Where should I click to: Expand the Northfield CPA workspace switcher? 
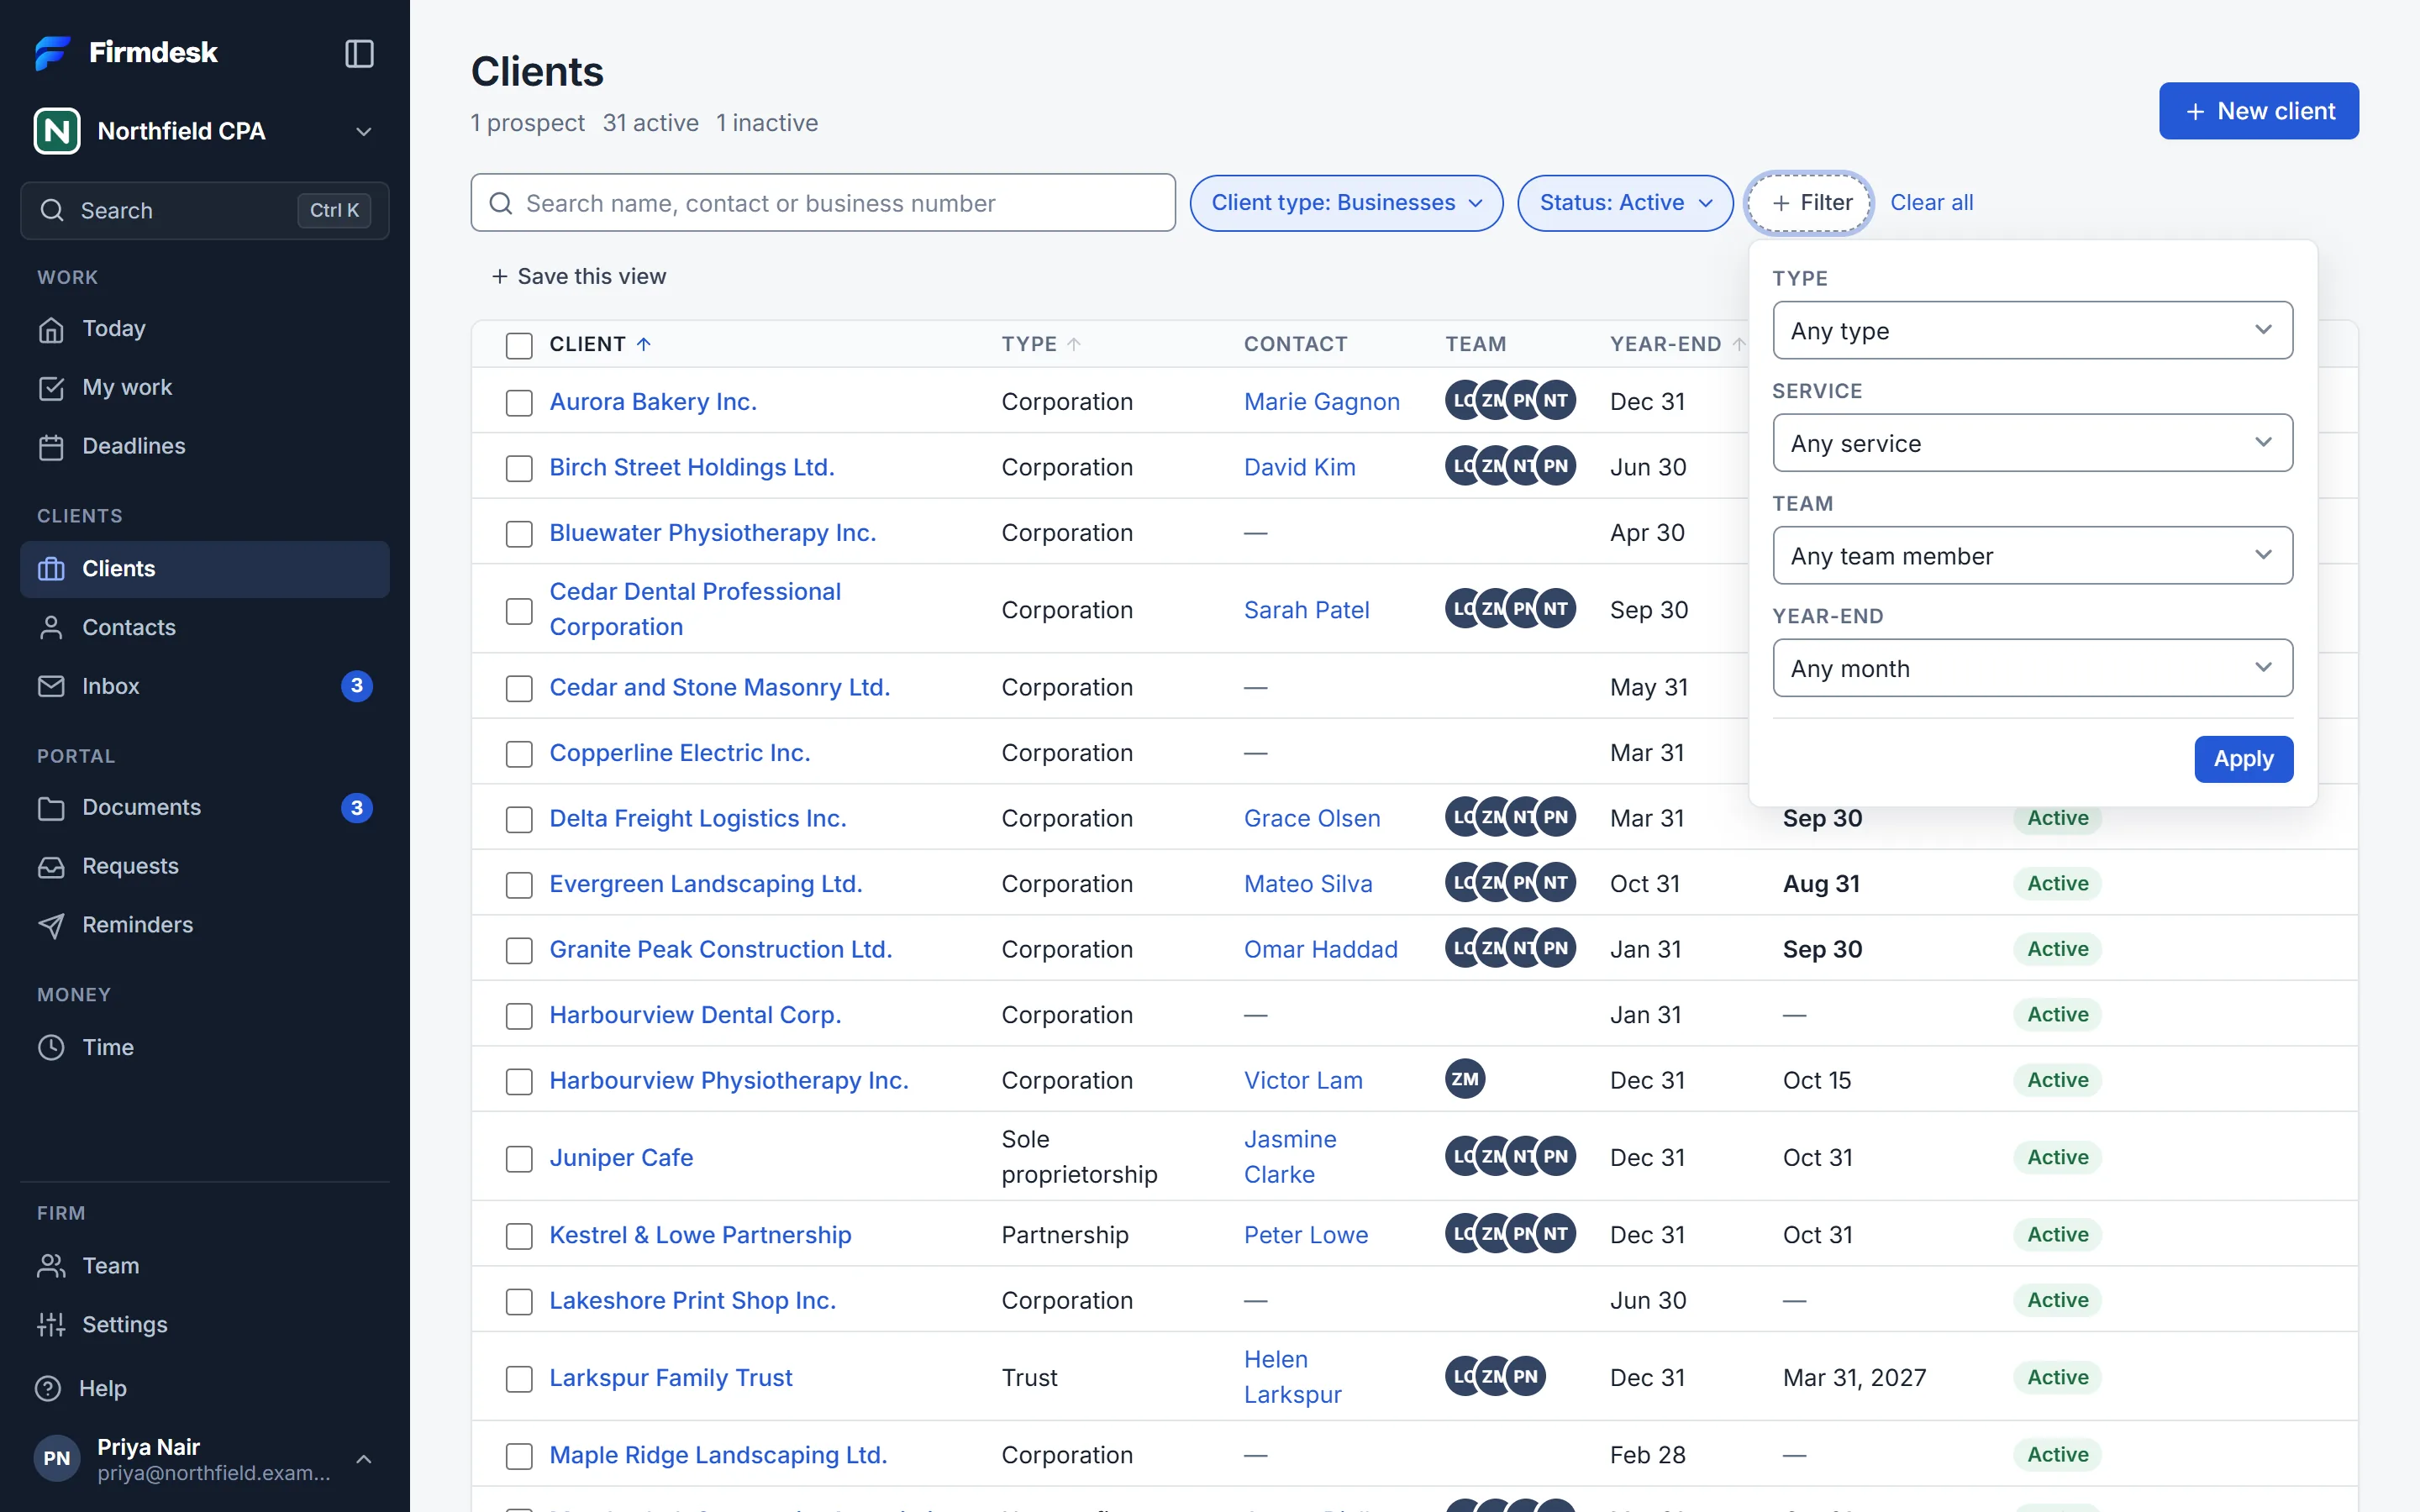[x=205, y=131]
